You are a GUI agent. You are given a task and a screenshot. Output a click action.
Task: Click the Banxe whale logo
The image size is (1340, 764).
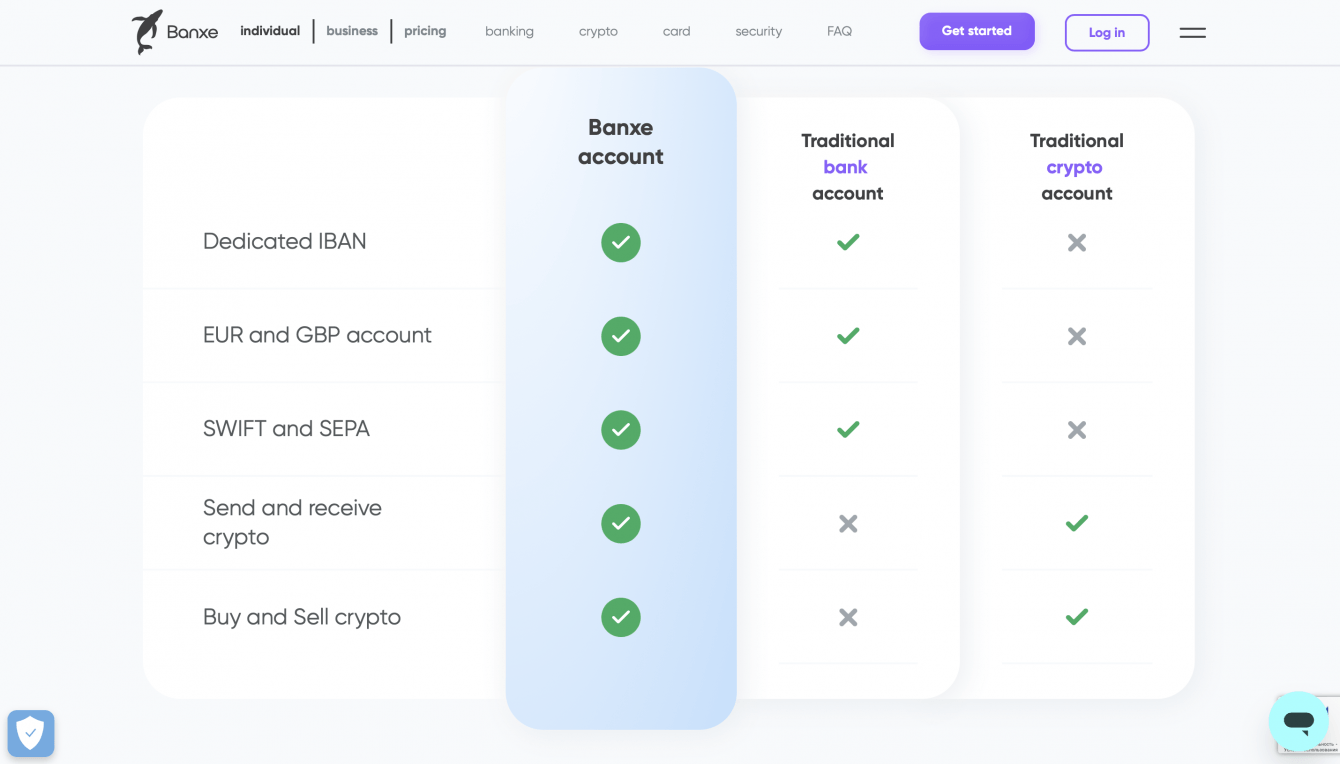148,32
